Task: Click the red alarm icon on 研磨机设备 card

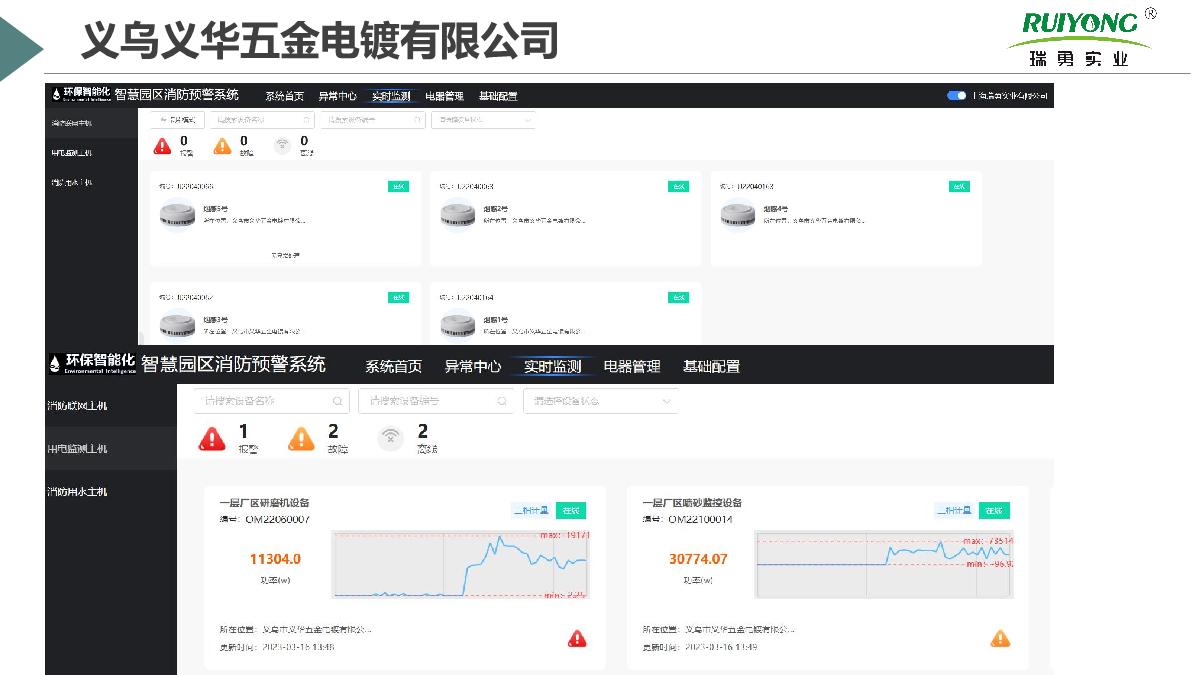Action: (x=577, y=638)
